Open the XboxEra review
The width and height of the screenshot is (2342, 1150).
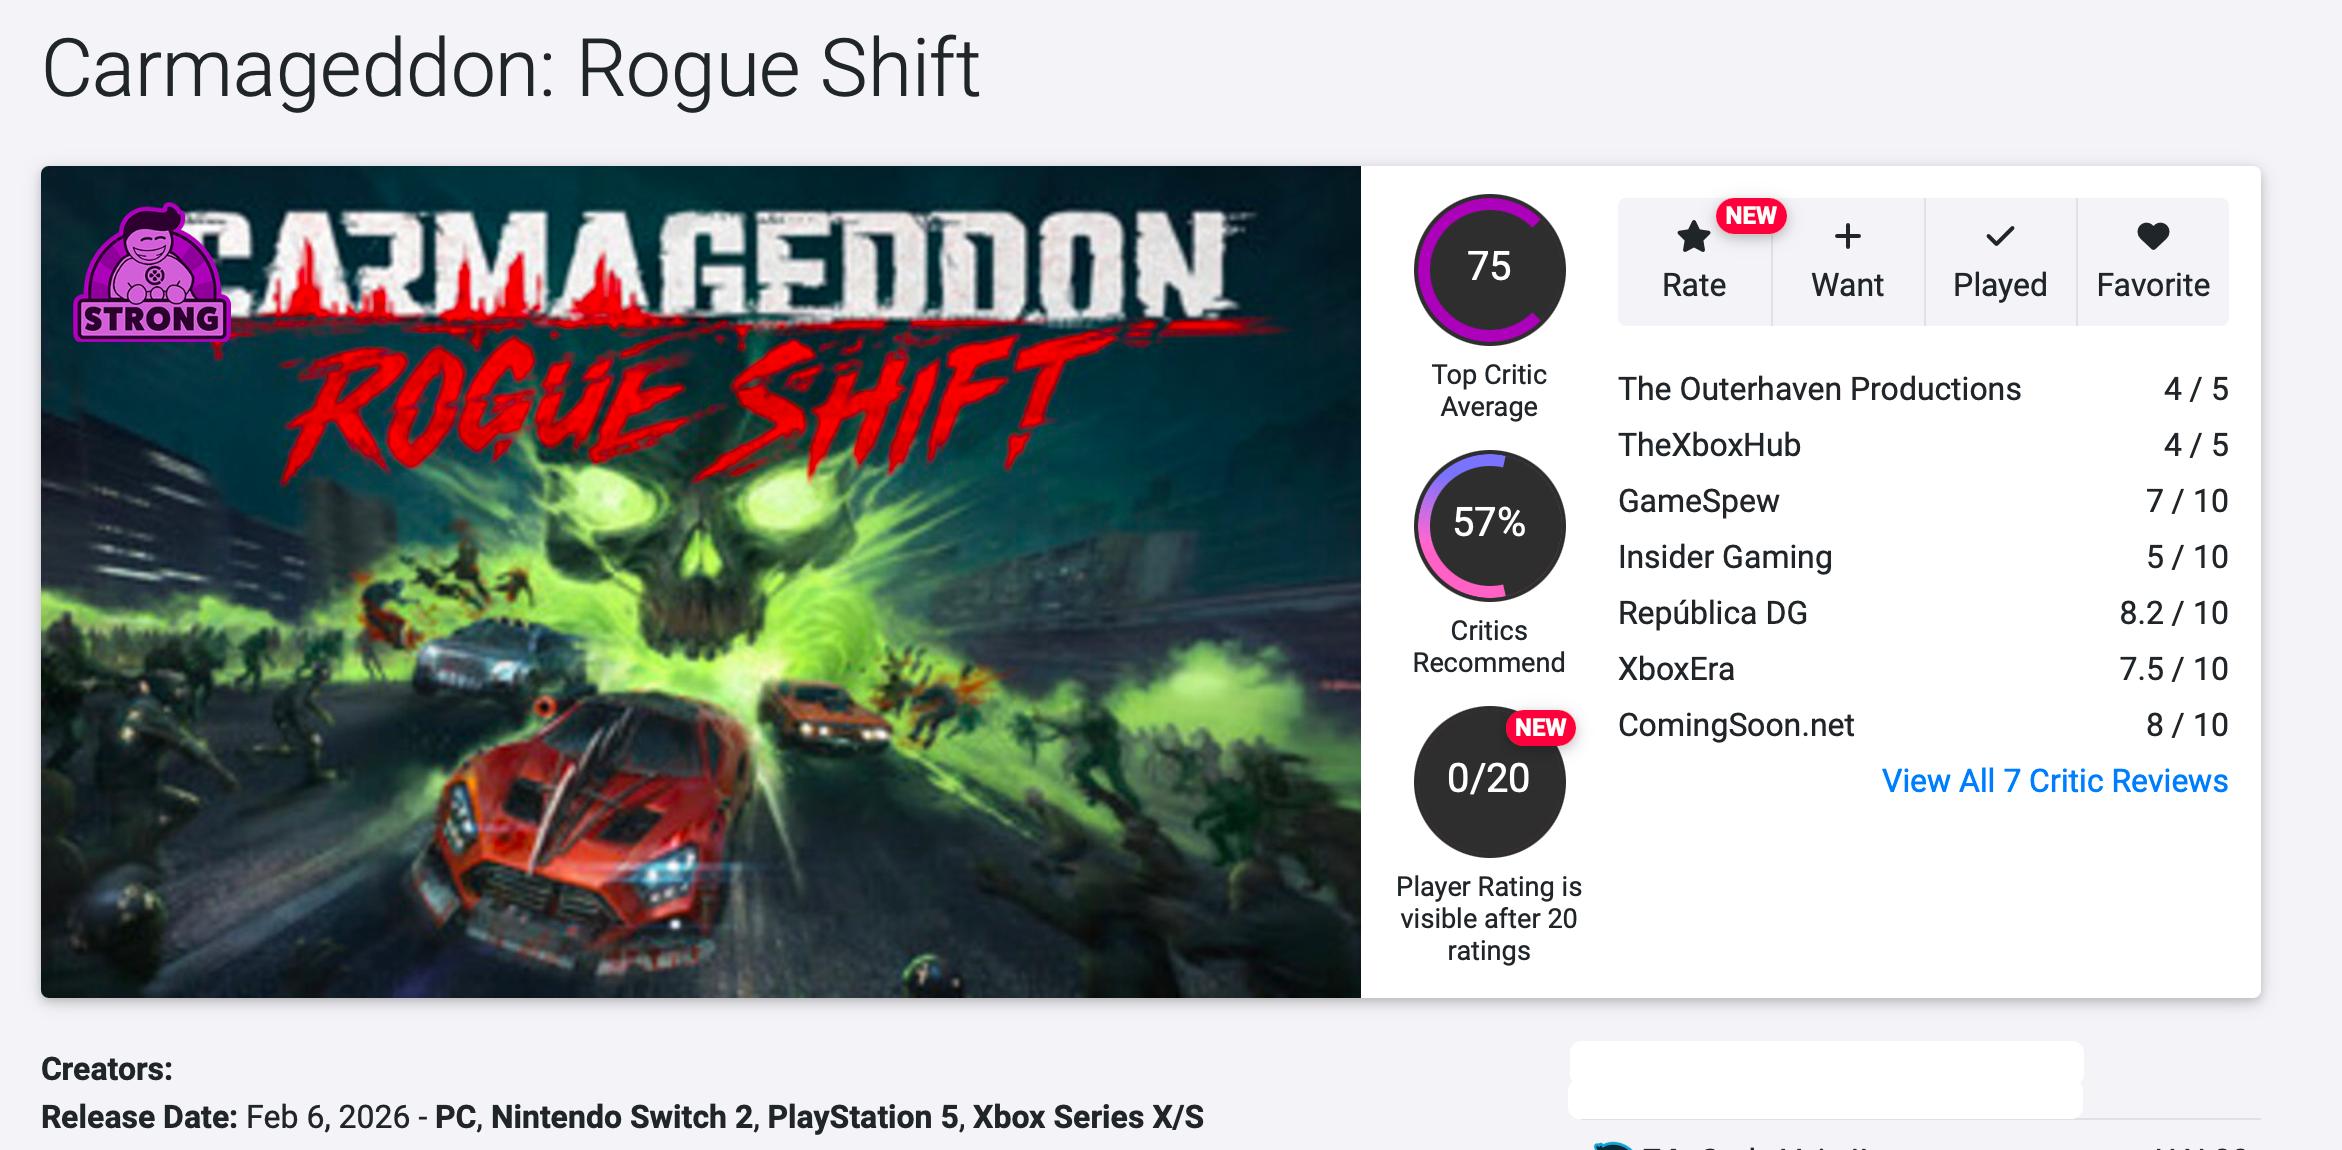1676,669
